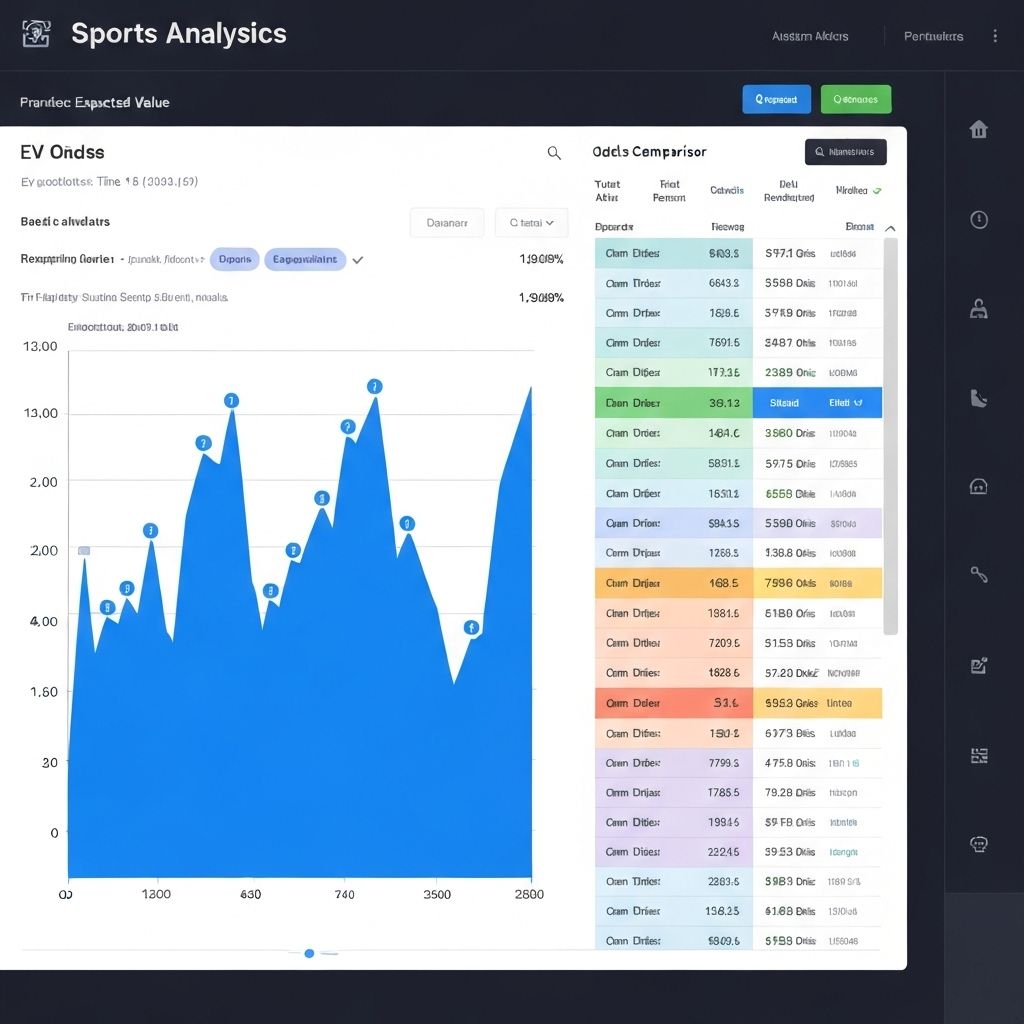
Task: Expand the chevron next to the filter chips
Action: (x=357, y=259)
